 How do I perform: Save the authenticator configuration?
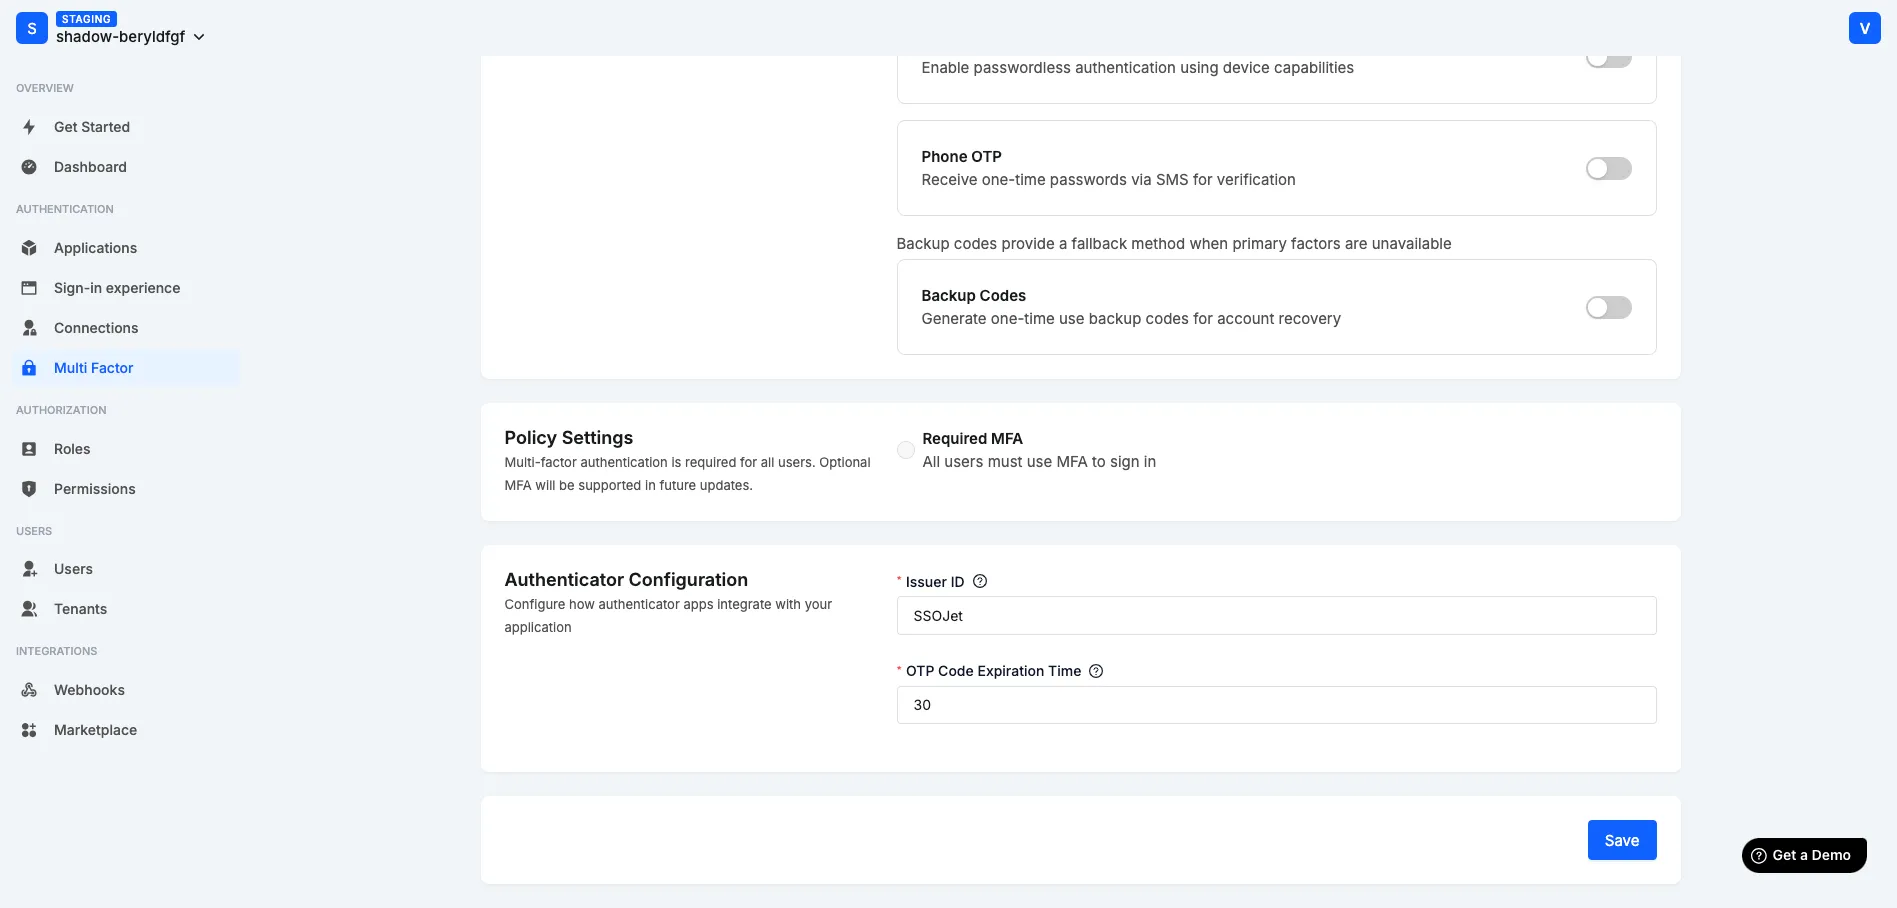tap(1621, 840)
